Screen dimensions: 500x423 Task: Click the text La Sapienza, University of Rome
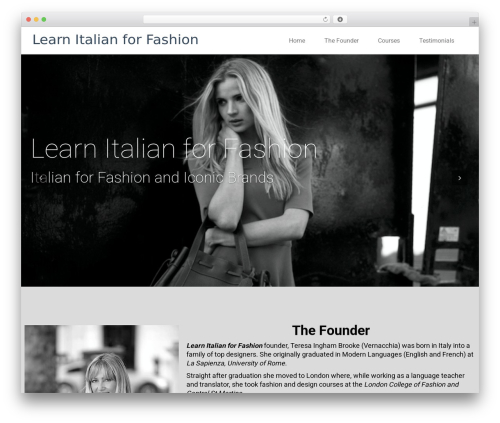coord(236,363)
